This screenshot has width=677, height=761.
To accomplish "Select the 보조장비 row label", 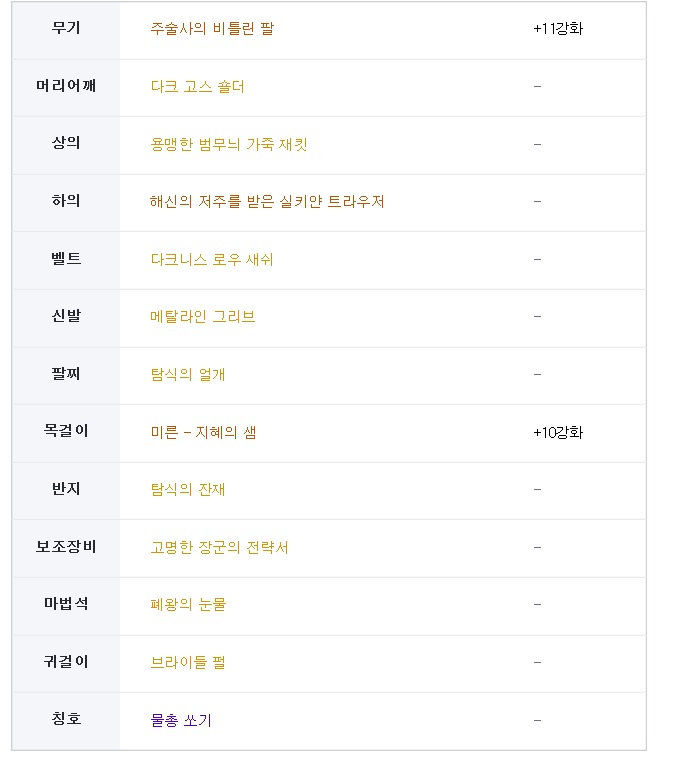I will [66, 547].
